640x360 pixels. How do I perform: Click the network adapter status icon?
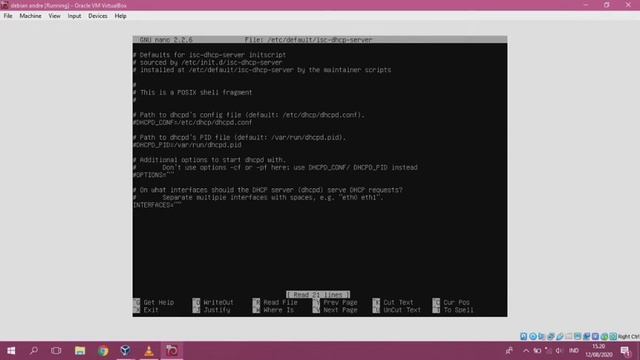tap(551, 336)
